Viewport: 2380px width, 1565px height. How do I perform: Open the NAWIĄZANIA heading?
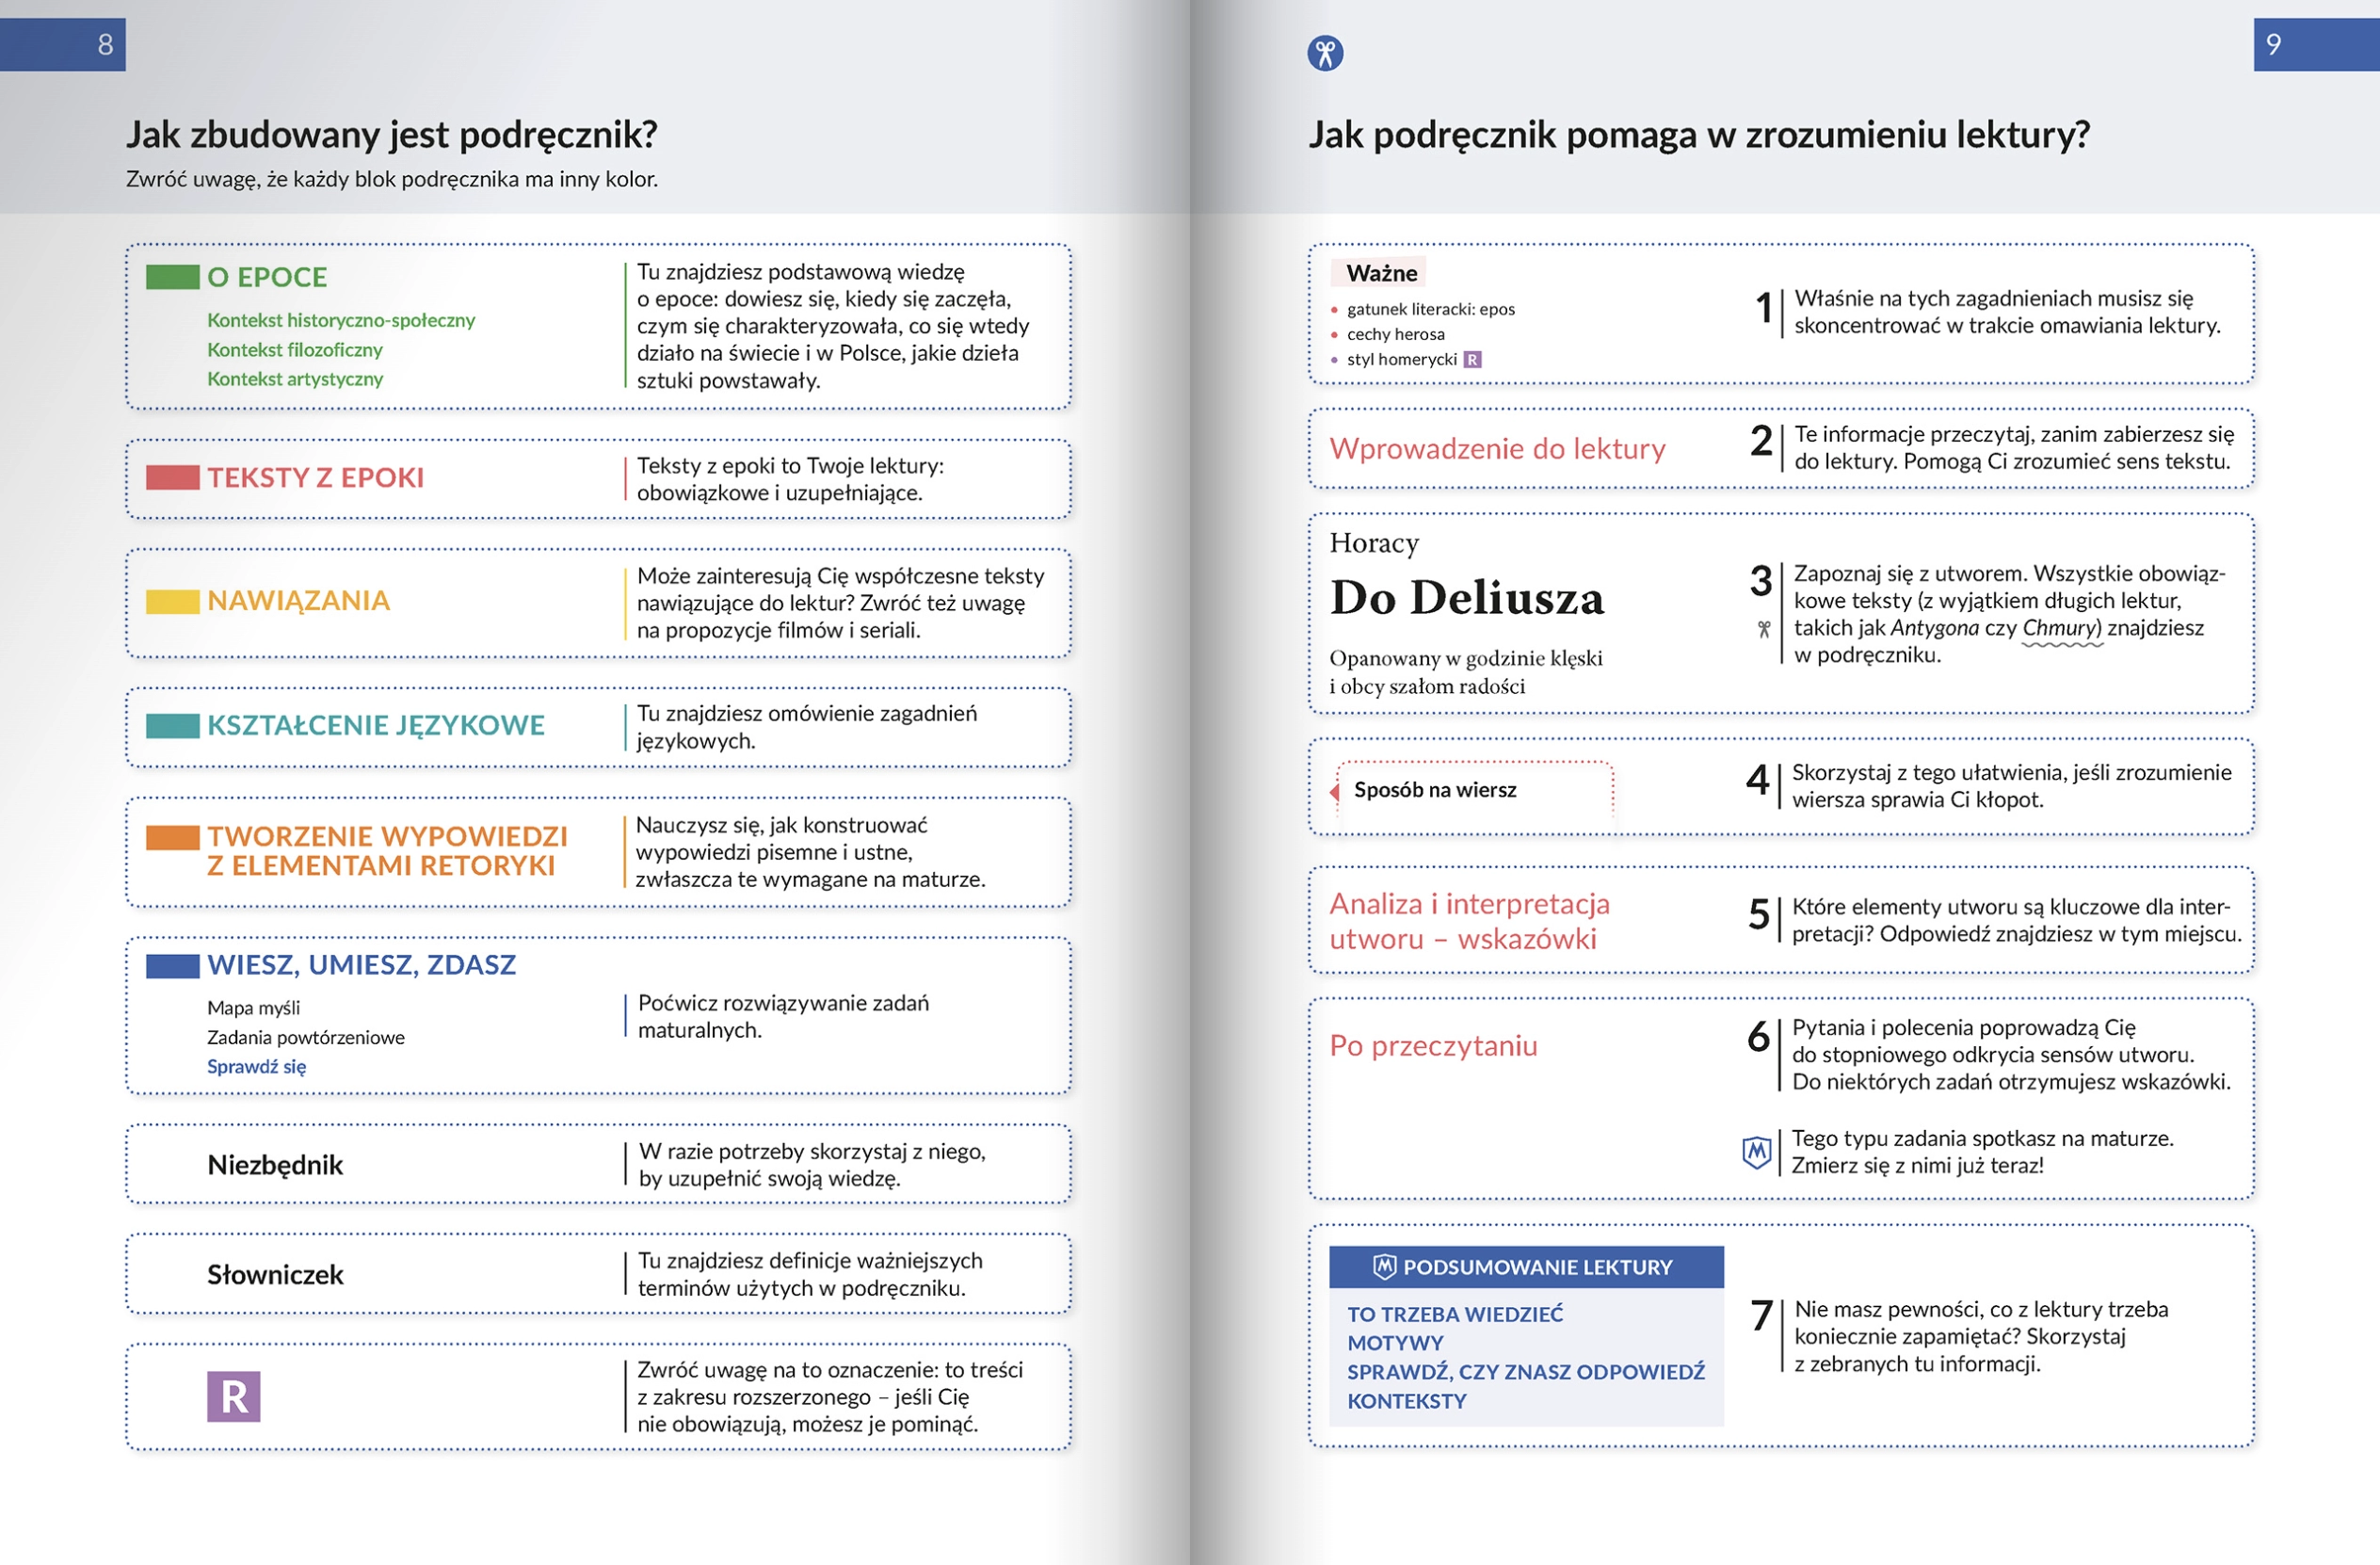[298, 601]
